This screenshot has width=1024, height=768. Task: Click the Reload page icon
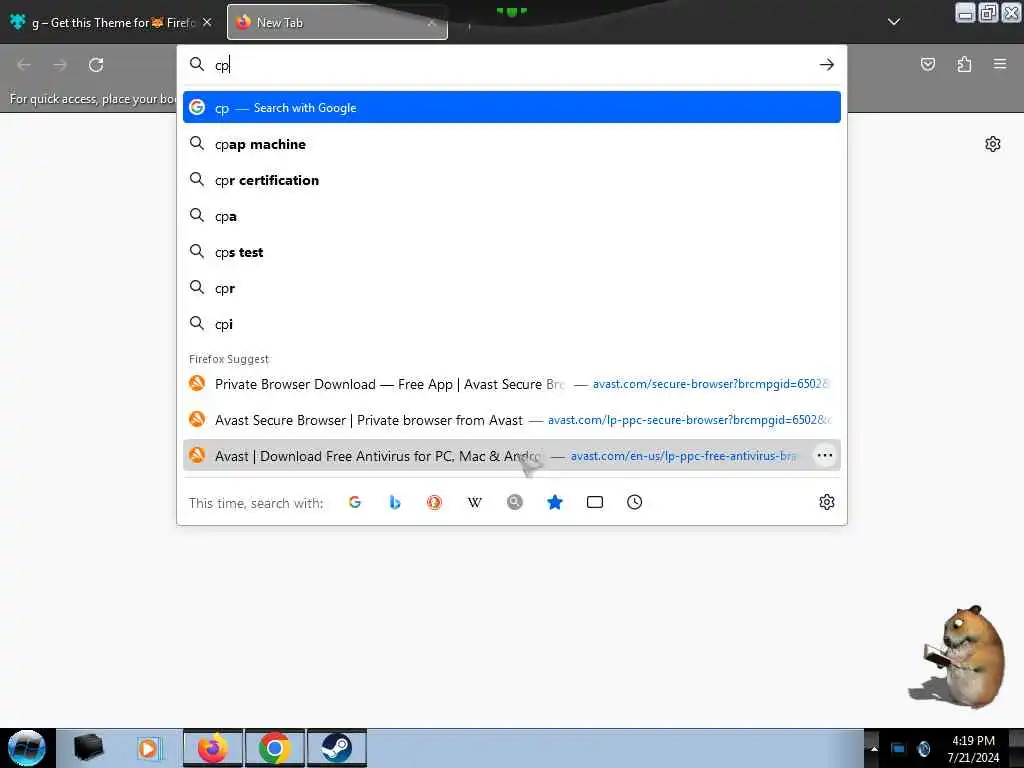tap(96, 65)
